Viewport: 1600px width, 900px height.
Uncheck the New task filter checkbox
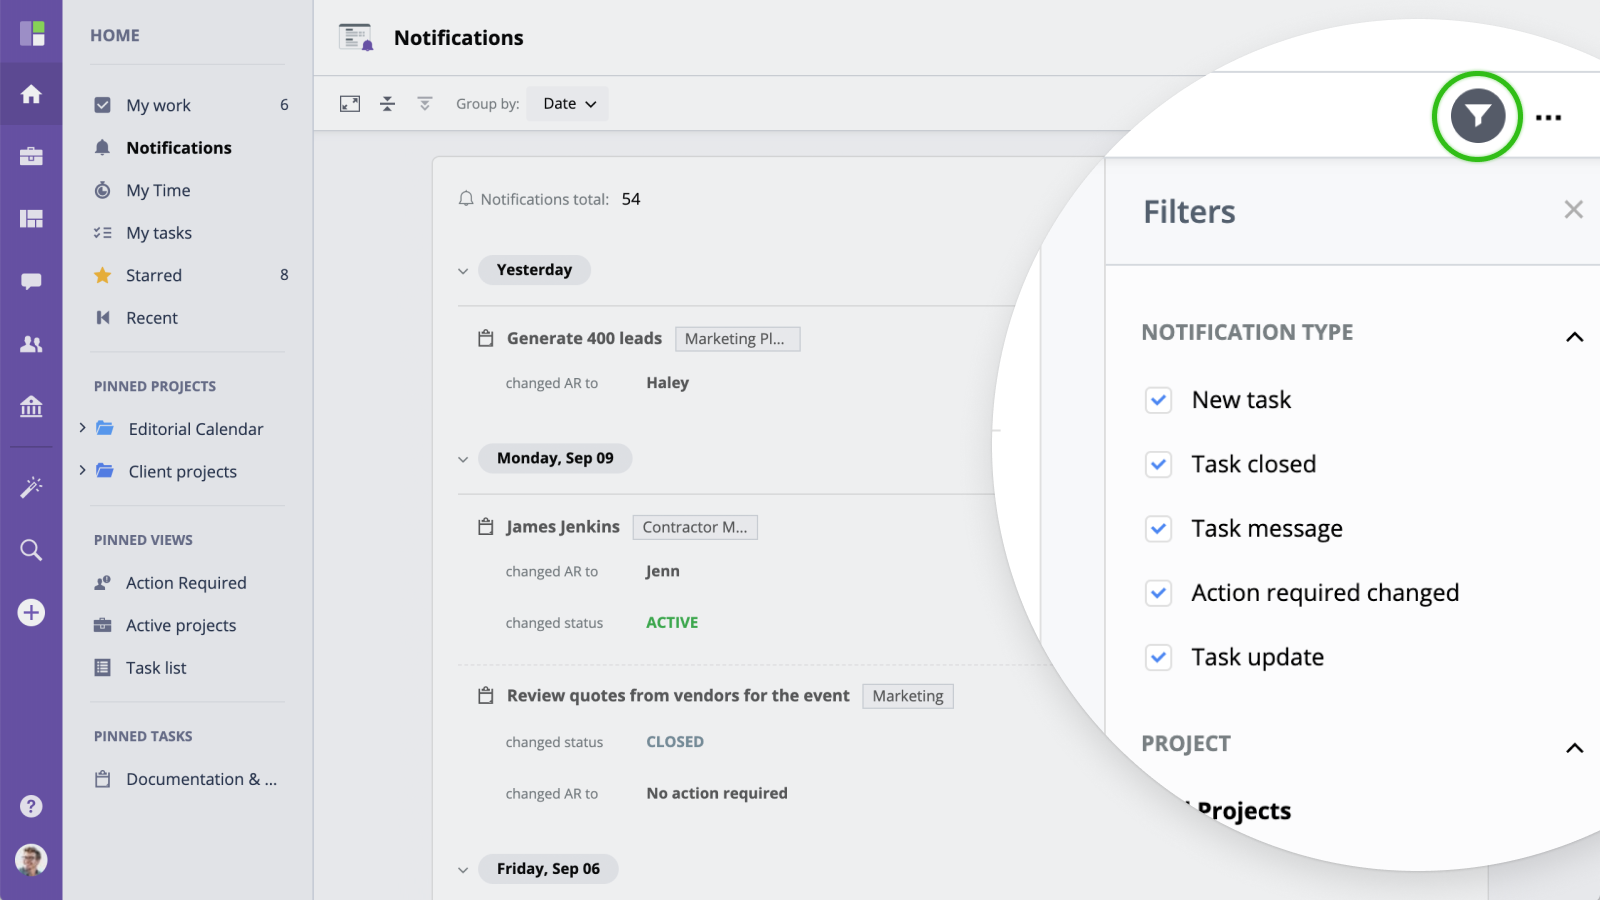click(x=1158, y=400)
